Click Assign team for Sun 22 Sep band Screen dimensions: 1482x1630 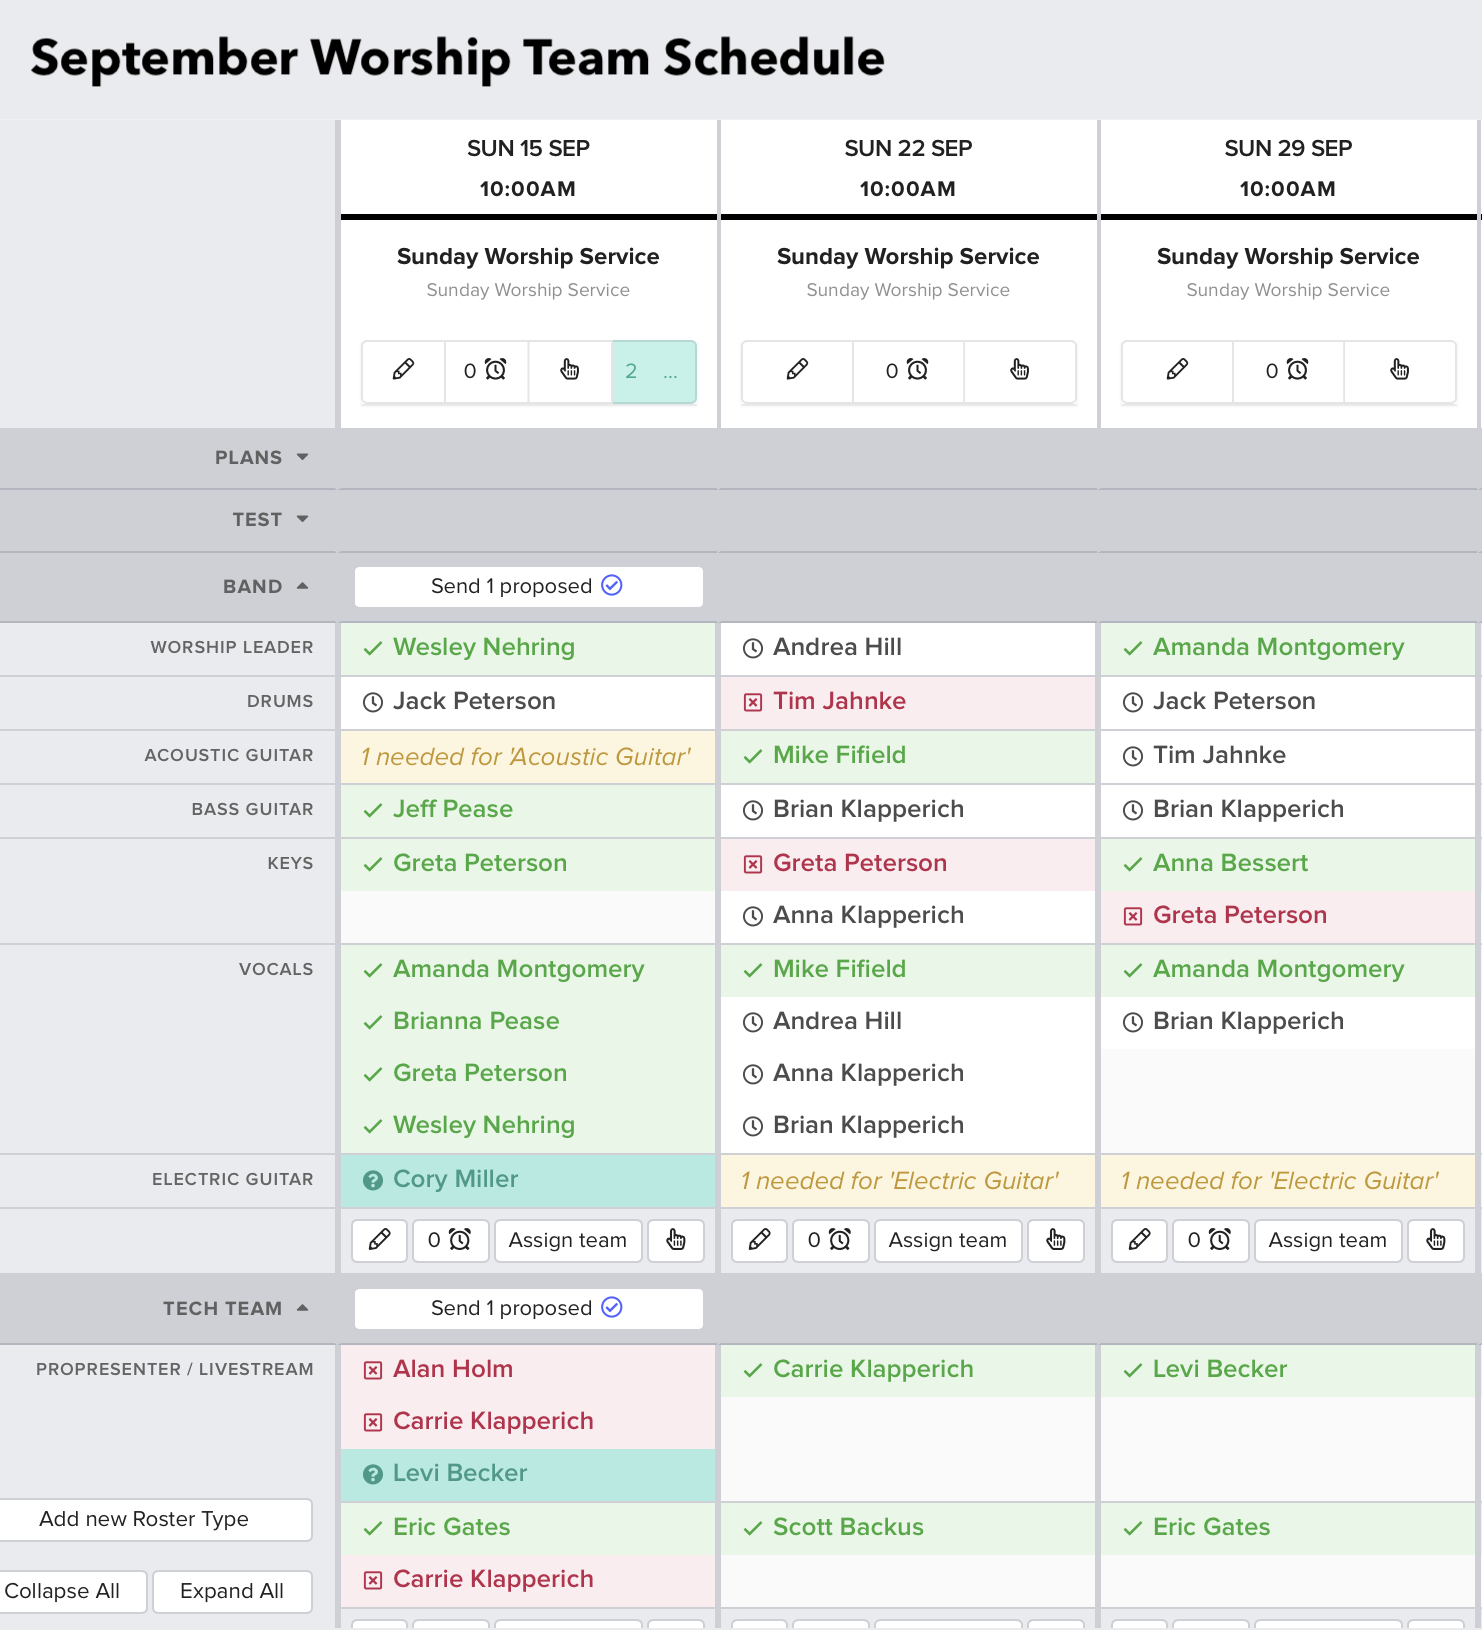[947, 1240]
